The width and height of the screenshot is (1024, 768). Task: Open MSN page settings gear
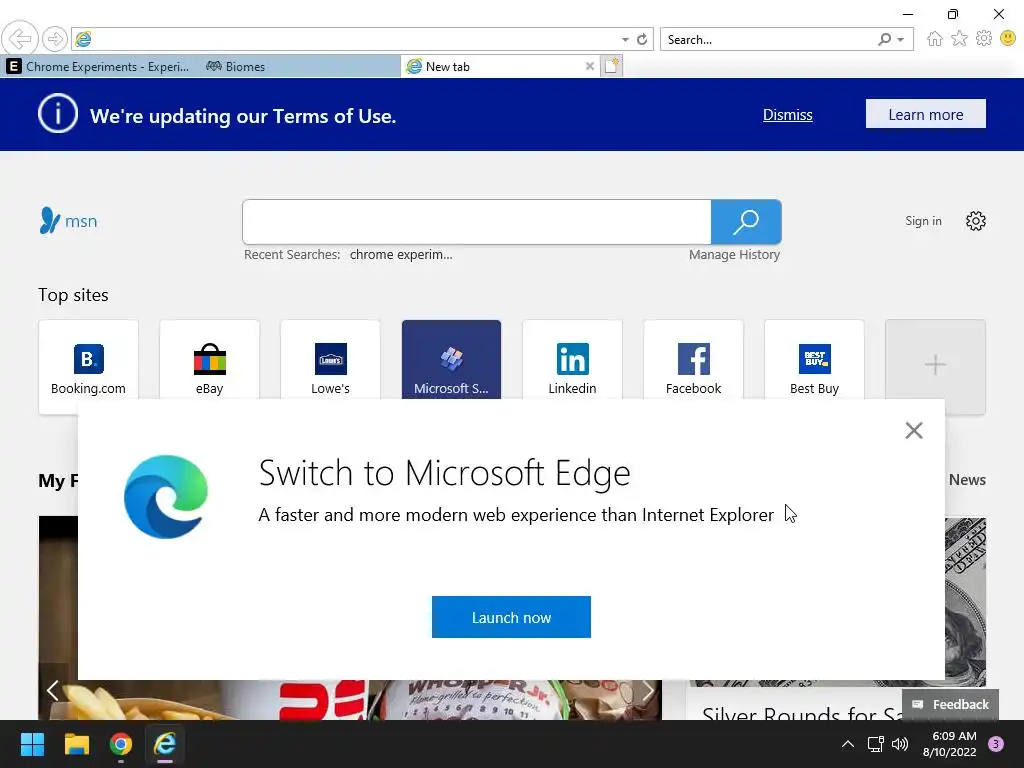point(975,221)
